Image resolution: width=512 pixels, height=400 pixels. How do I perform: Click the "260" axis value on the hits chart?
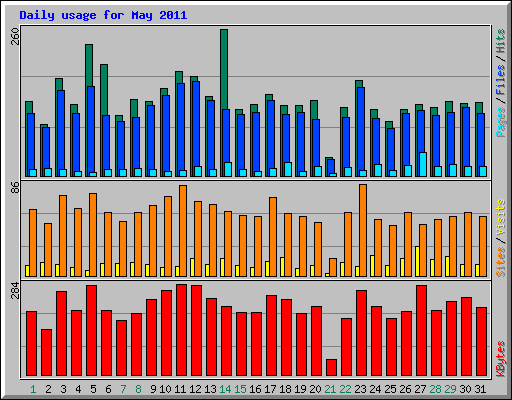click(x=15, y=36)
